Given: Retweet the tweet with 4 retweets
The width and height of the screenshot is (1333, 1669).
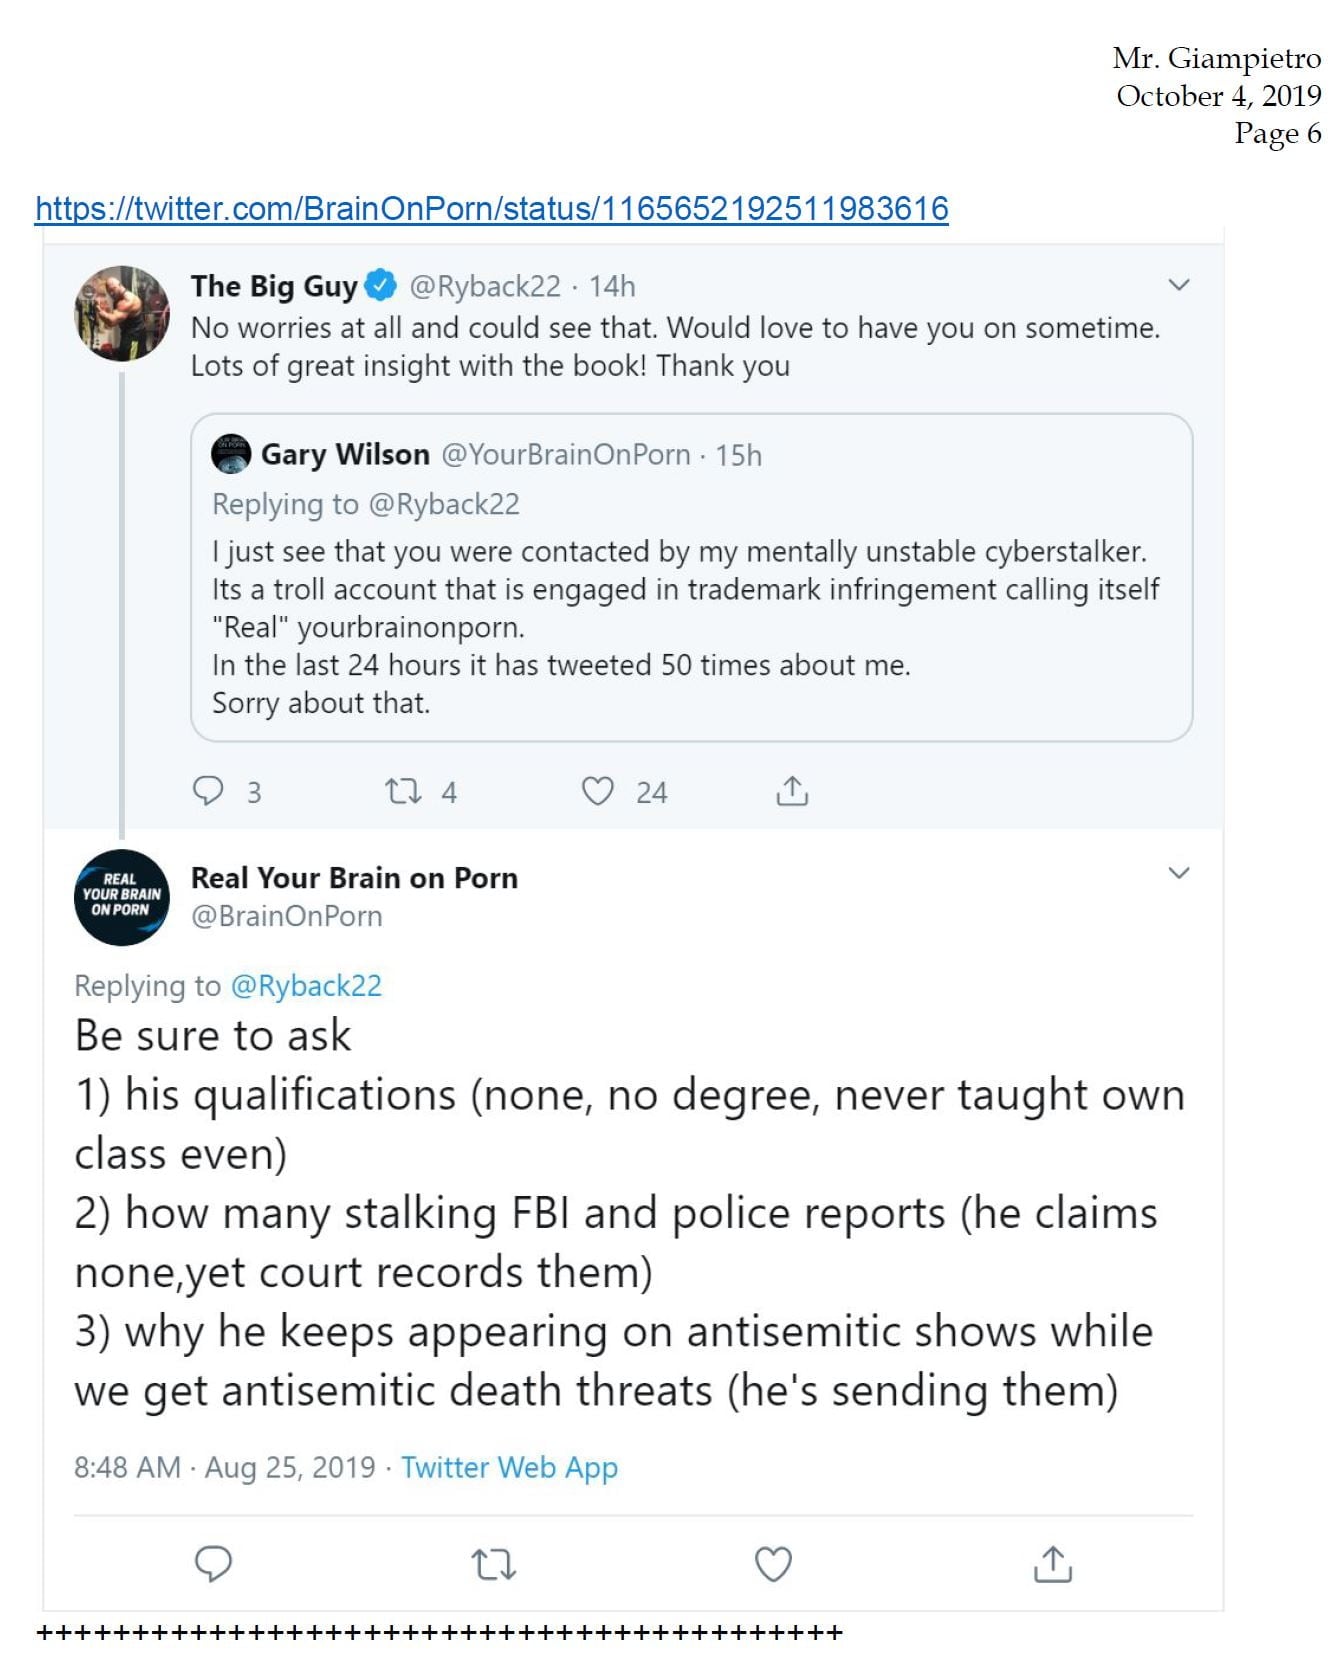Looking at the screenshot, I should (403, 792).
